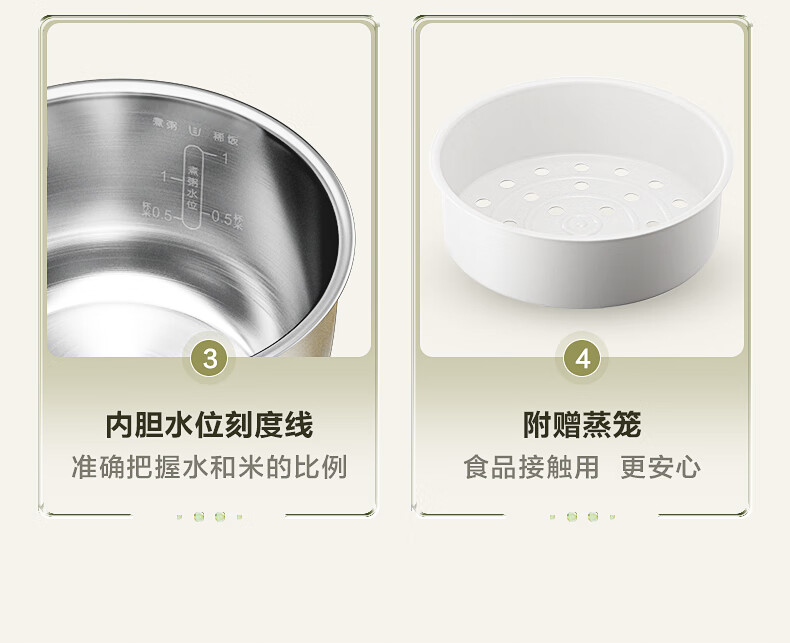
Task: Click the number 3 circle badge
Action: point(210,359)
